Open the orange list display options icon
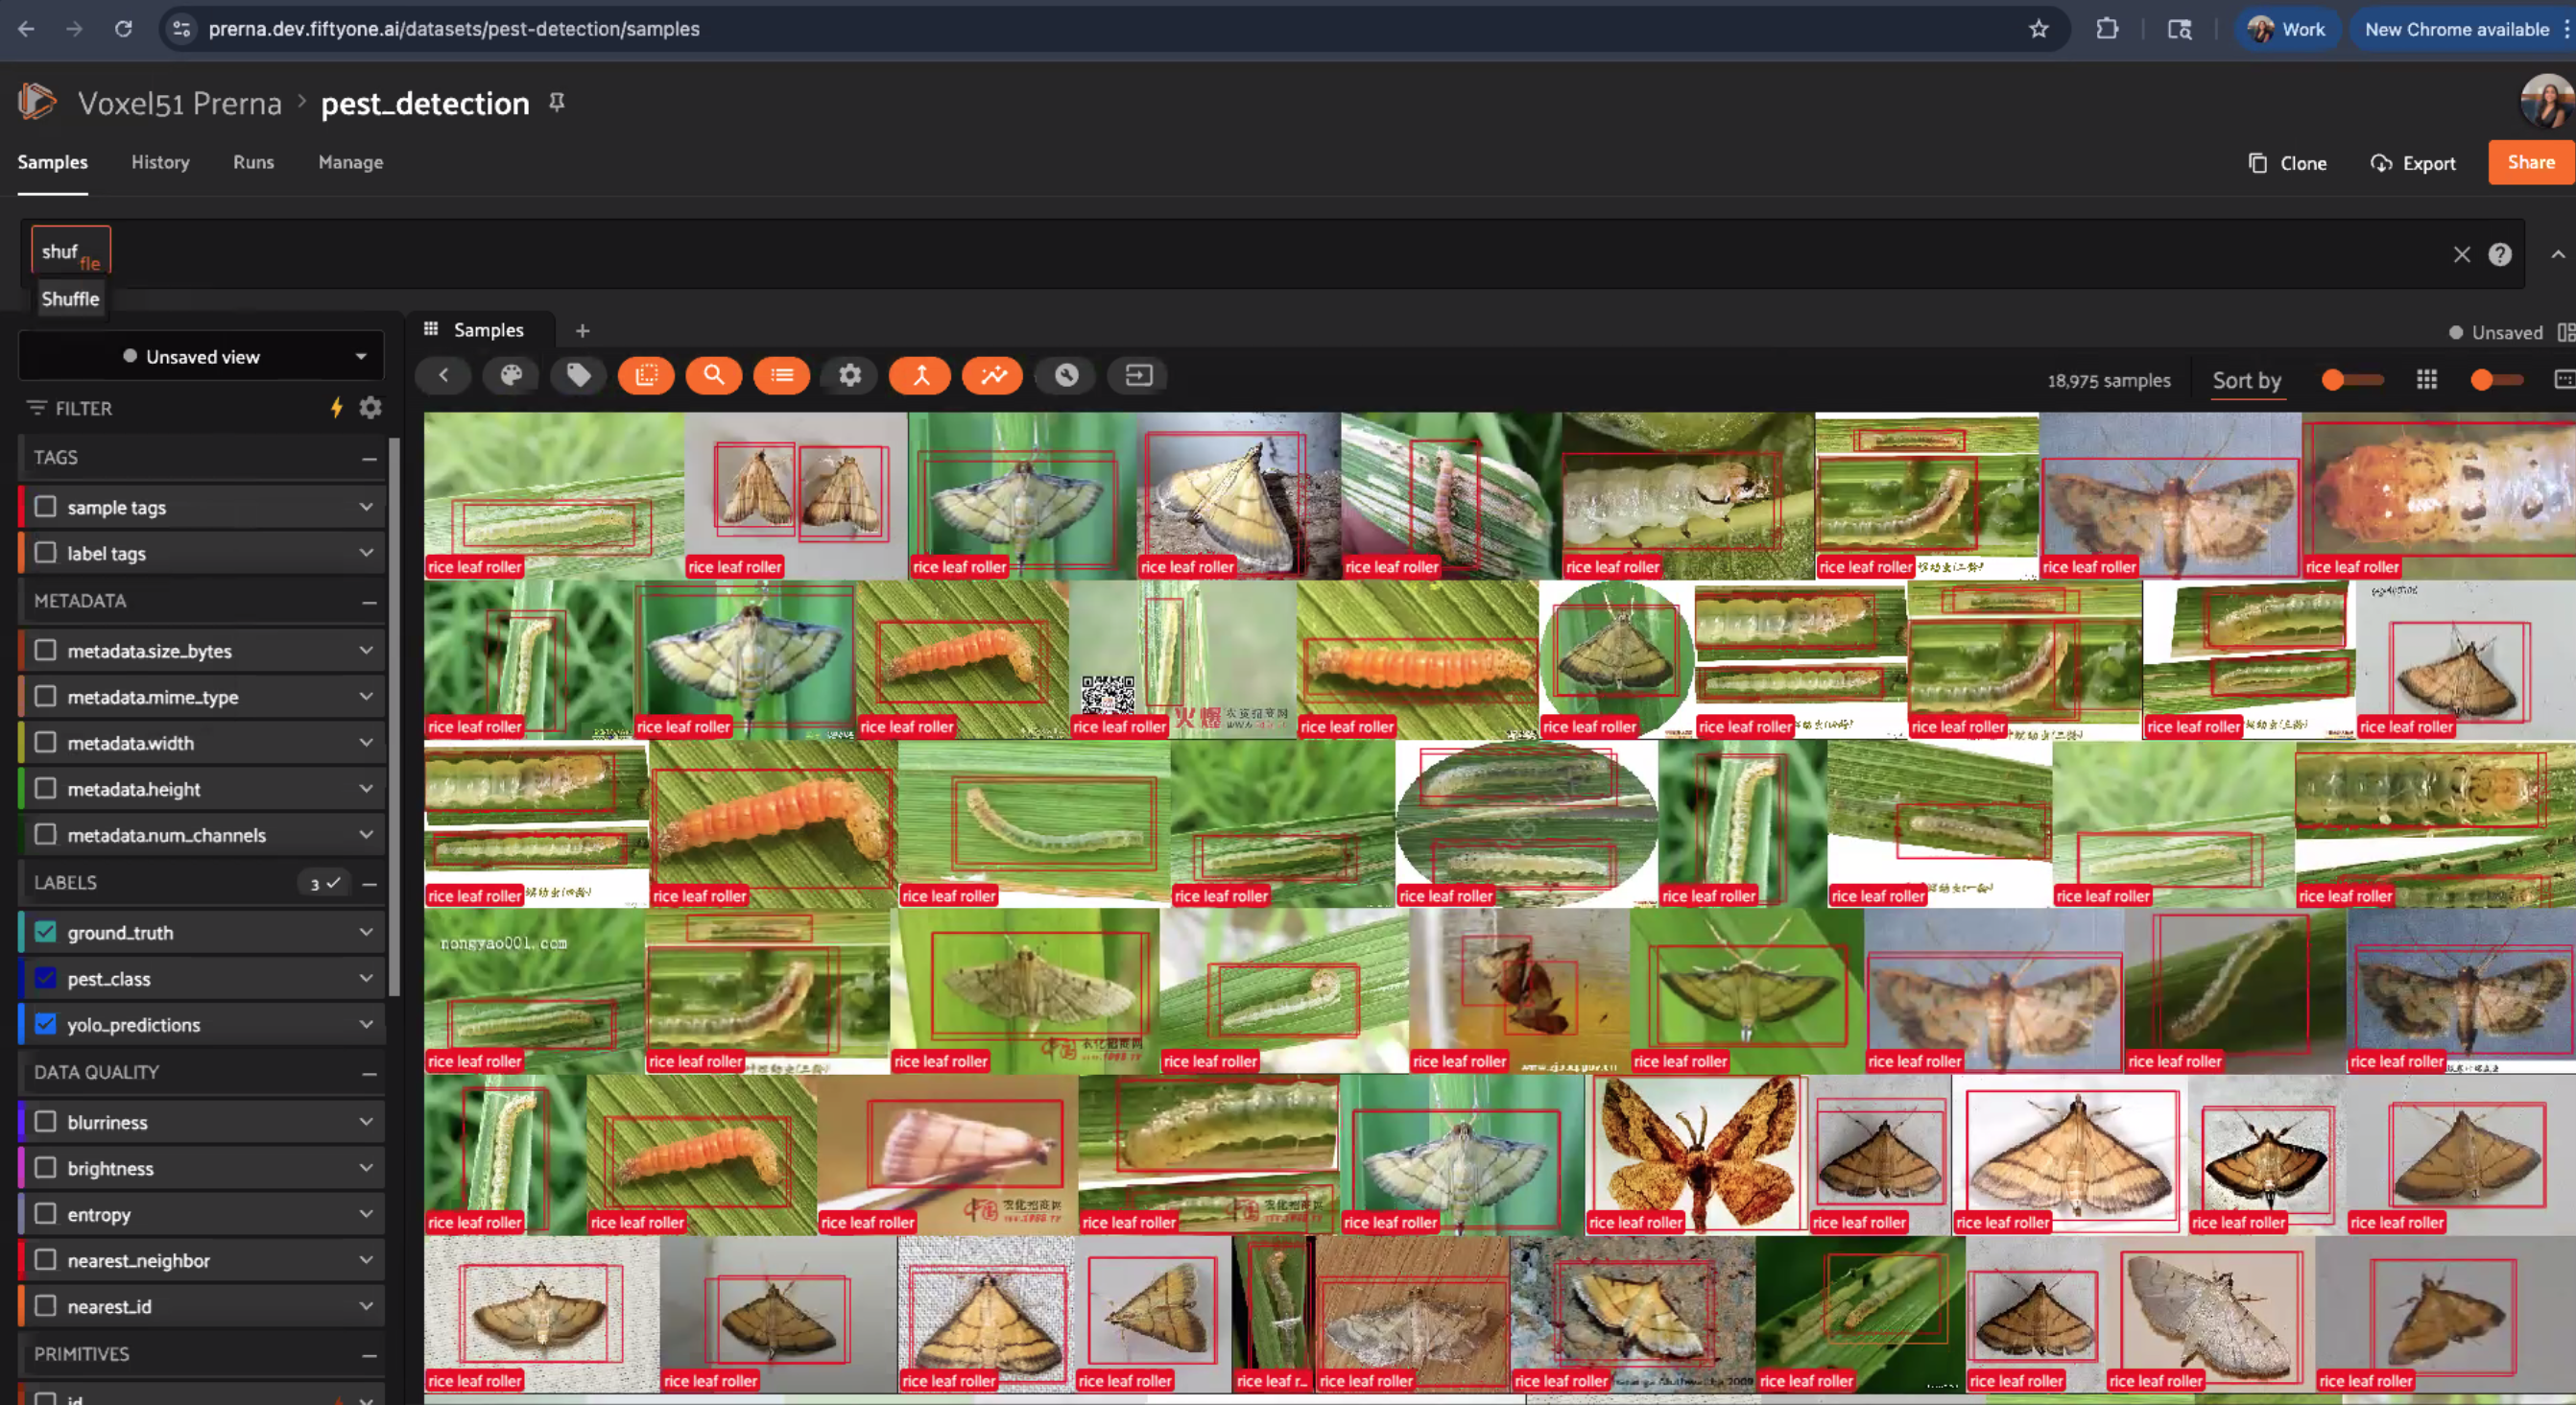Image resolution: width=2576 pixels, height=1405 pixels. coord(781,375)
